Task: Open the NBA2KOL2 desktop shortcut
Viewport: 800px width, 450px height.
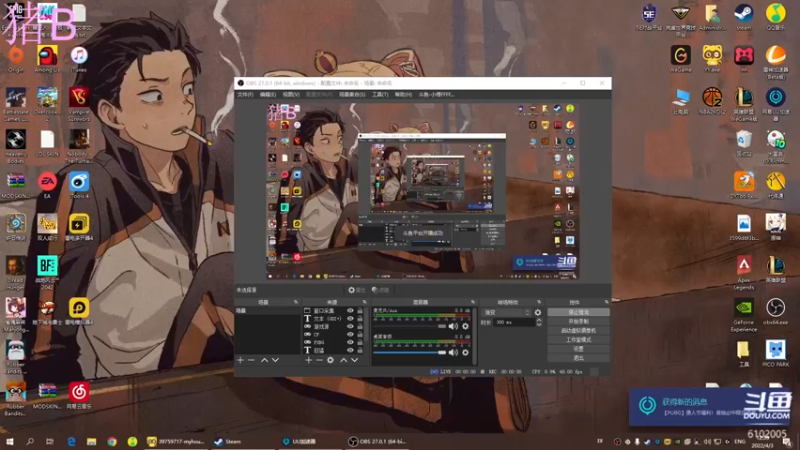Action: tap(712, 101)
